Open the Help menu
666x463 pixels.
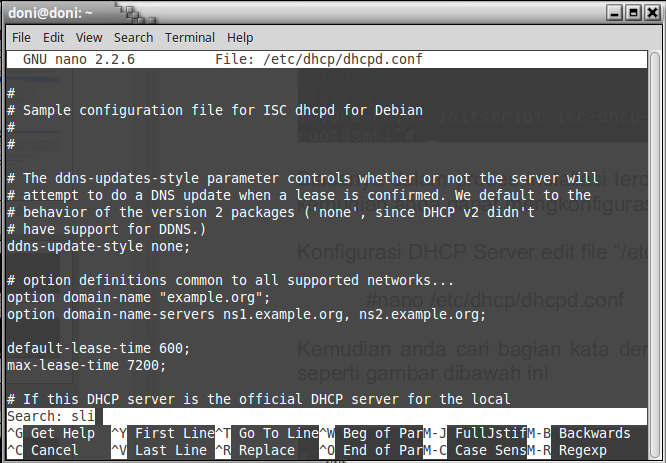tap(240, 37)
